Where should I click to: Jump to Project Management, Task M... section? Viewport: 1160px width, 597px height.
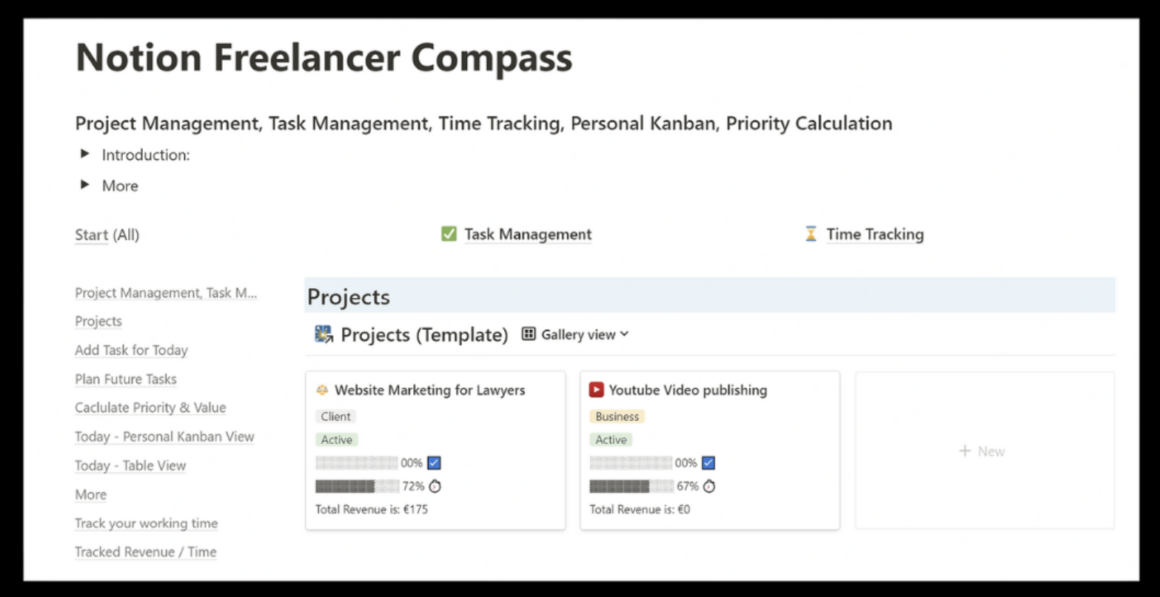(166, 293)
